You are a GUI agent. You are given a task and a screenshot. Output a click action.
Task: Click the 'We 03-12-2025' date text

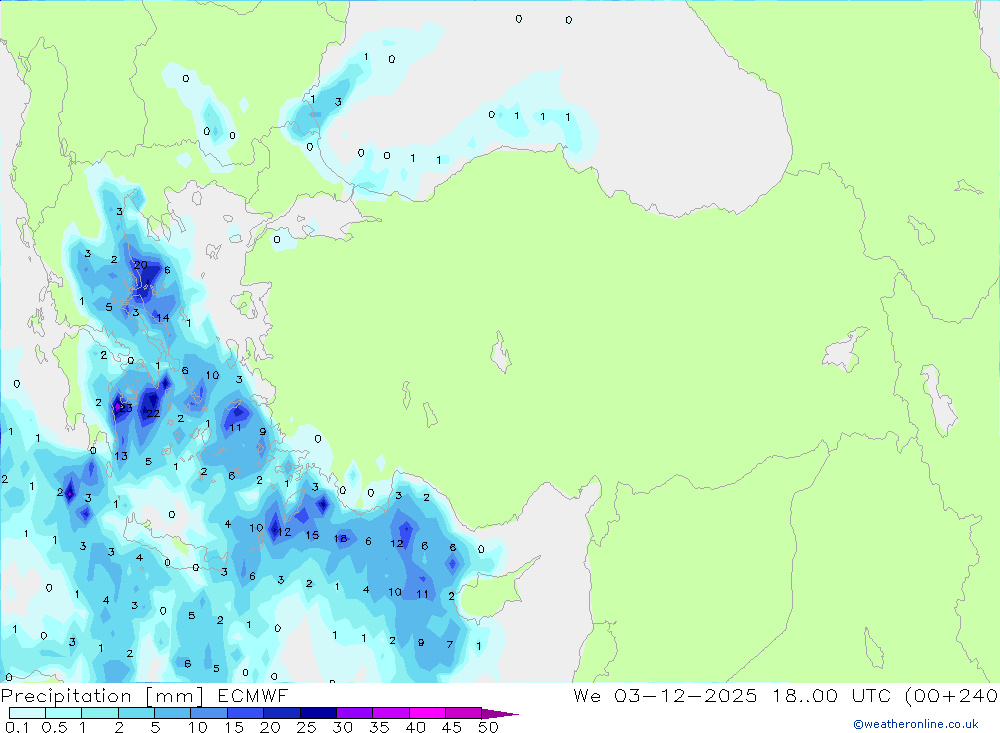click(x=665, y=695)
